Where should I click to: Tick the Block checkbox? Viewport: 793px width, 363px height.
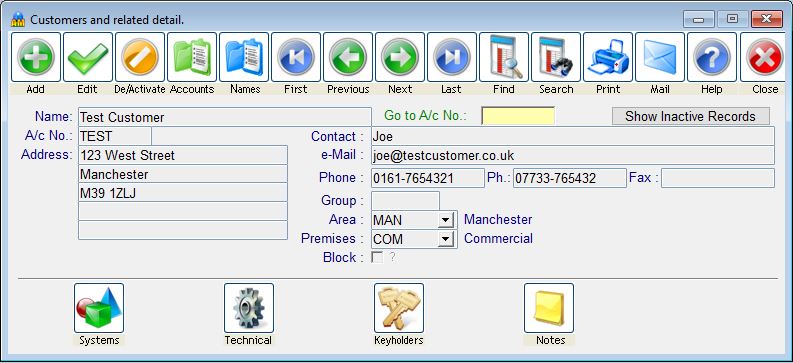coord(377,257)
